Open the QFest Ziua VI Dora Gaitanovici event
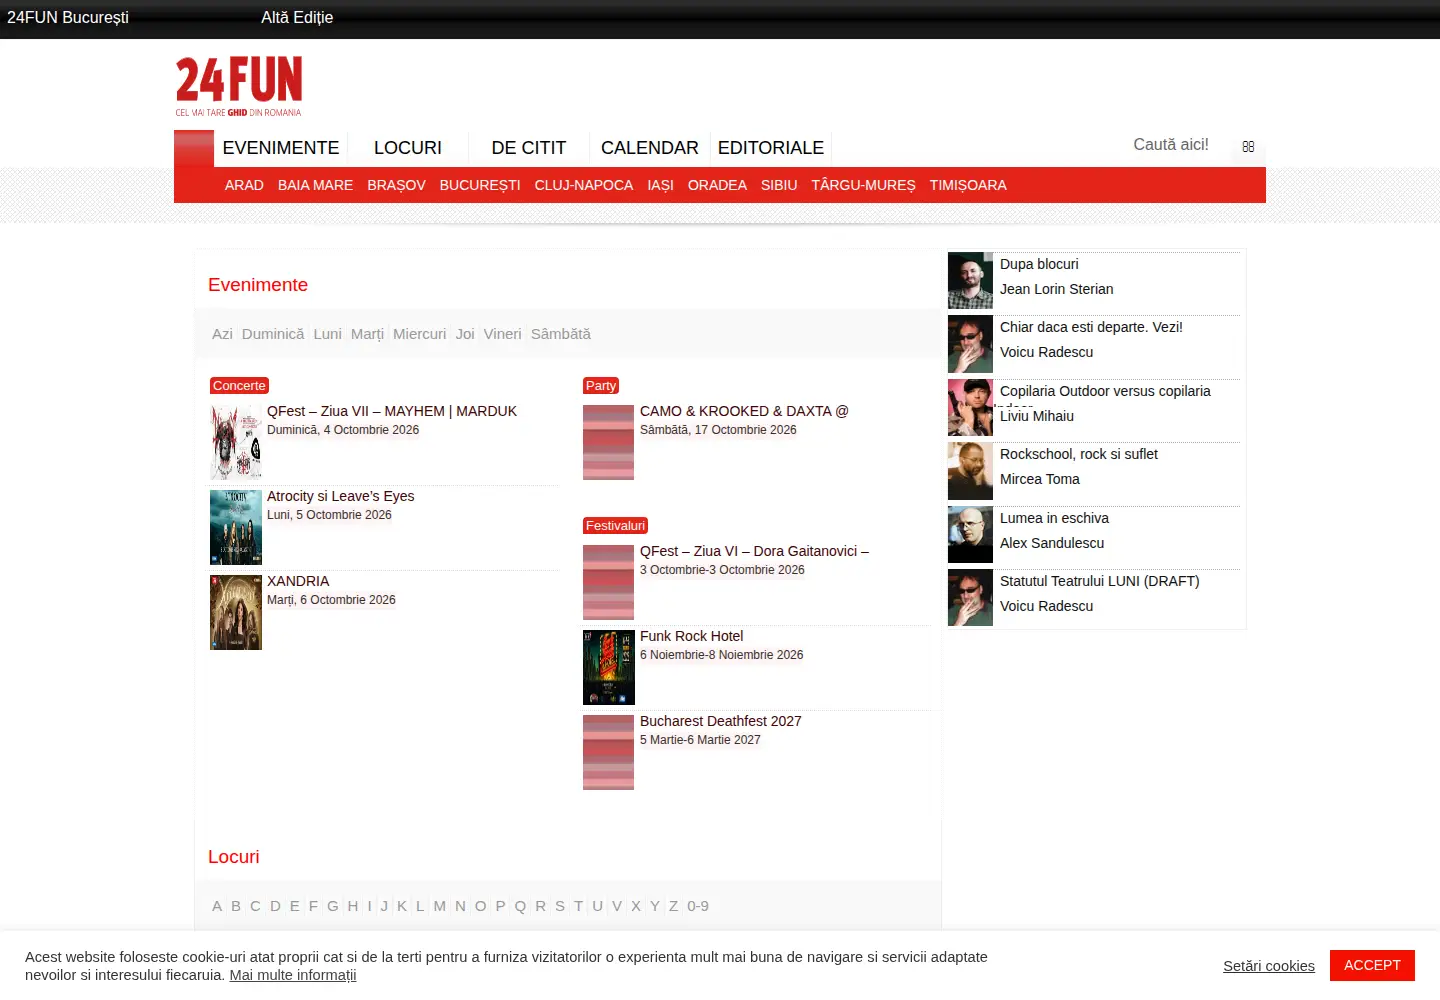Viewport: 1440px width, 1000px height. click(754, 551)
